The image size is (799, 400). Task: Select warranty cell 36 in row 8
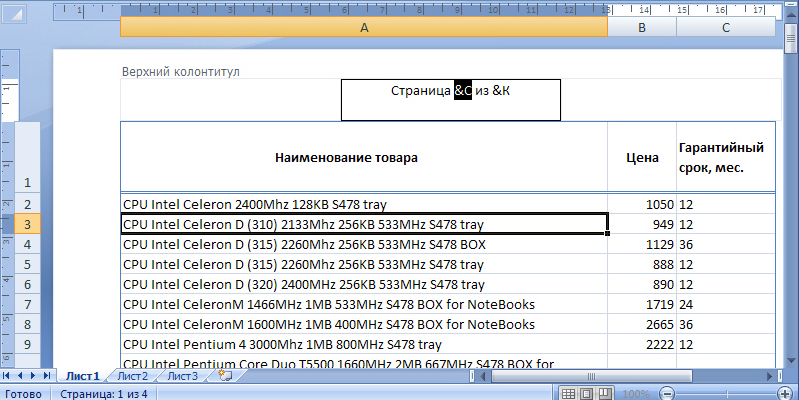726,324
